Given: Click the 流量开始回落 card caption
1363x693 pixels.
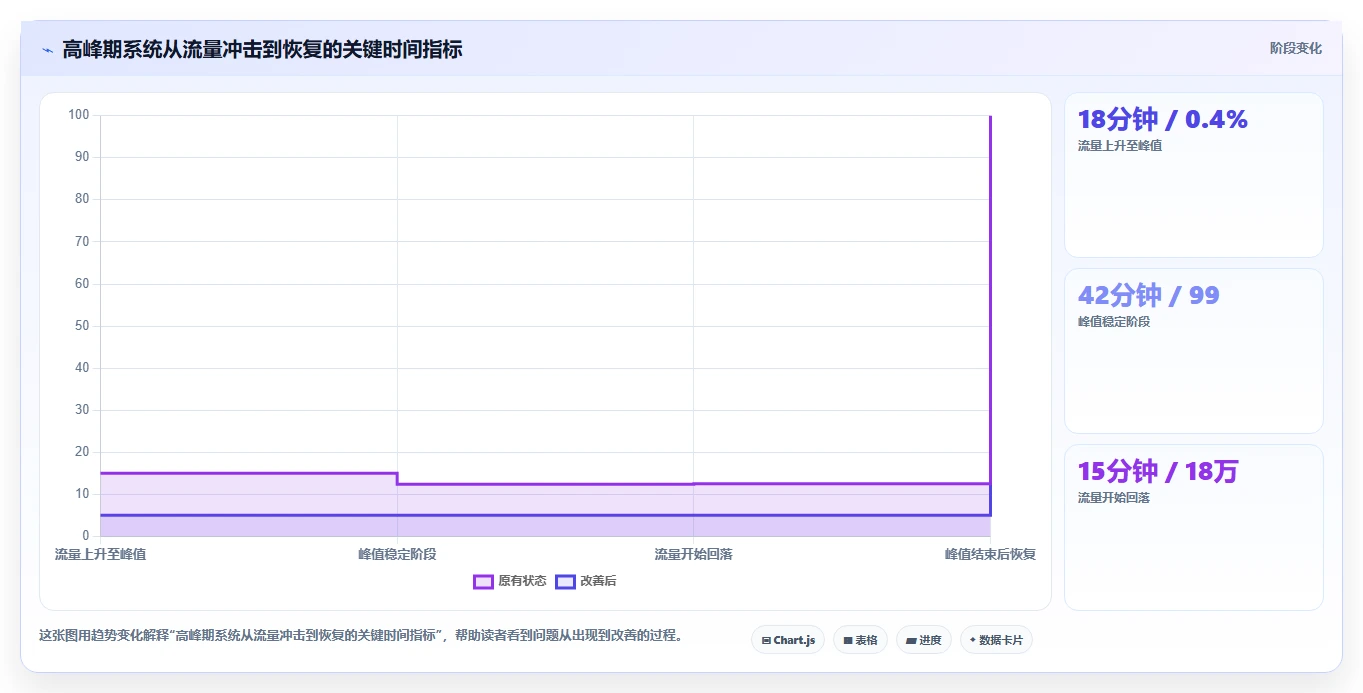Looking at the screenshot, I should (x=1114, y=498).
